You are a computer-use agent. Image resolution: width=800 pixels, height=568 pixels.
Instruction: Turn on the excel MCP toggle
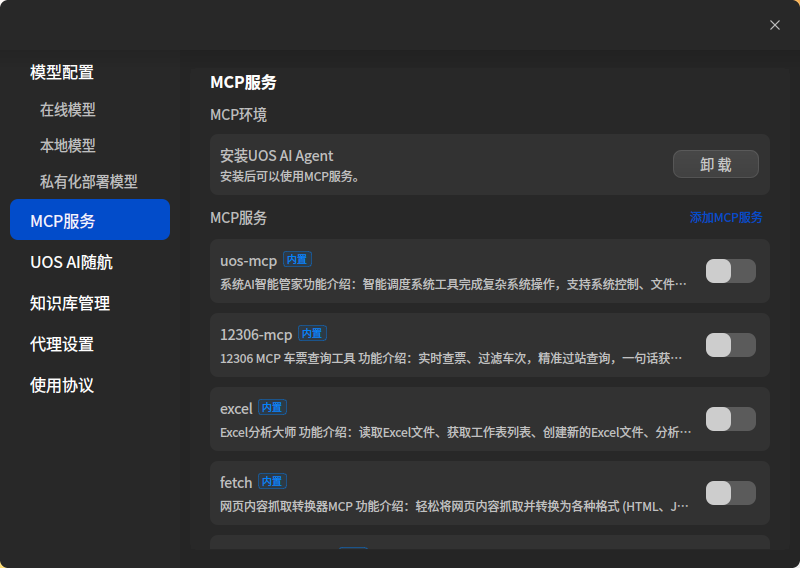(730, 419)
